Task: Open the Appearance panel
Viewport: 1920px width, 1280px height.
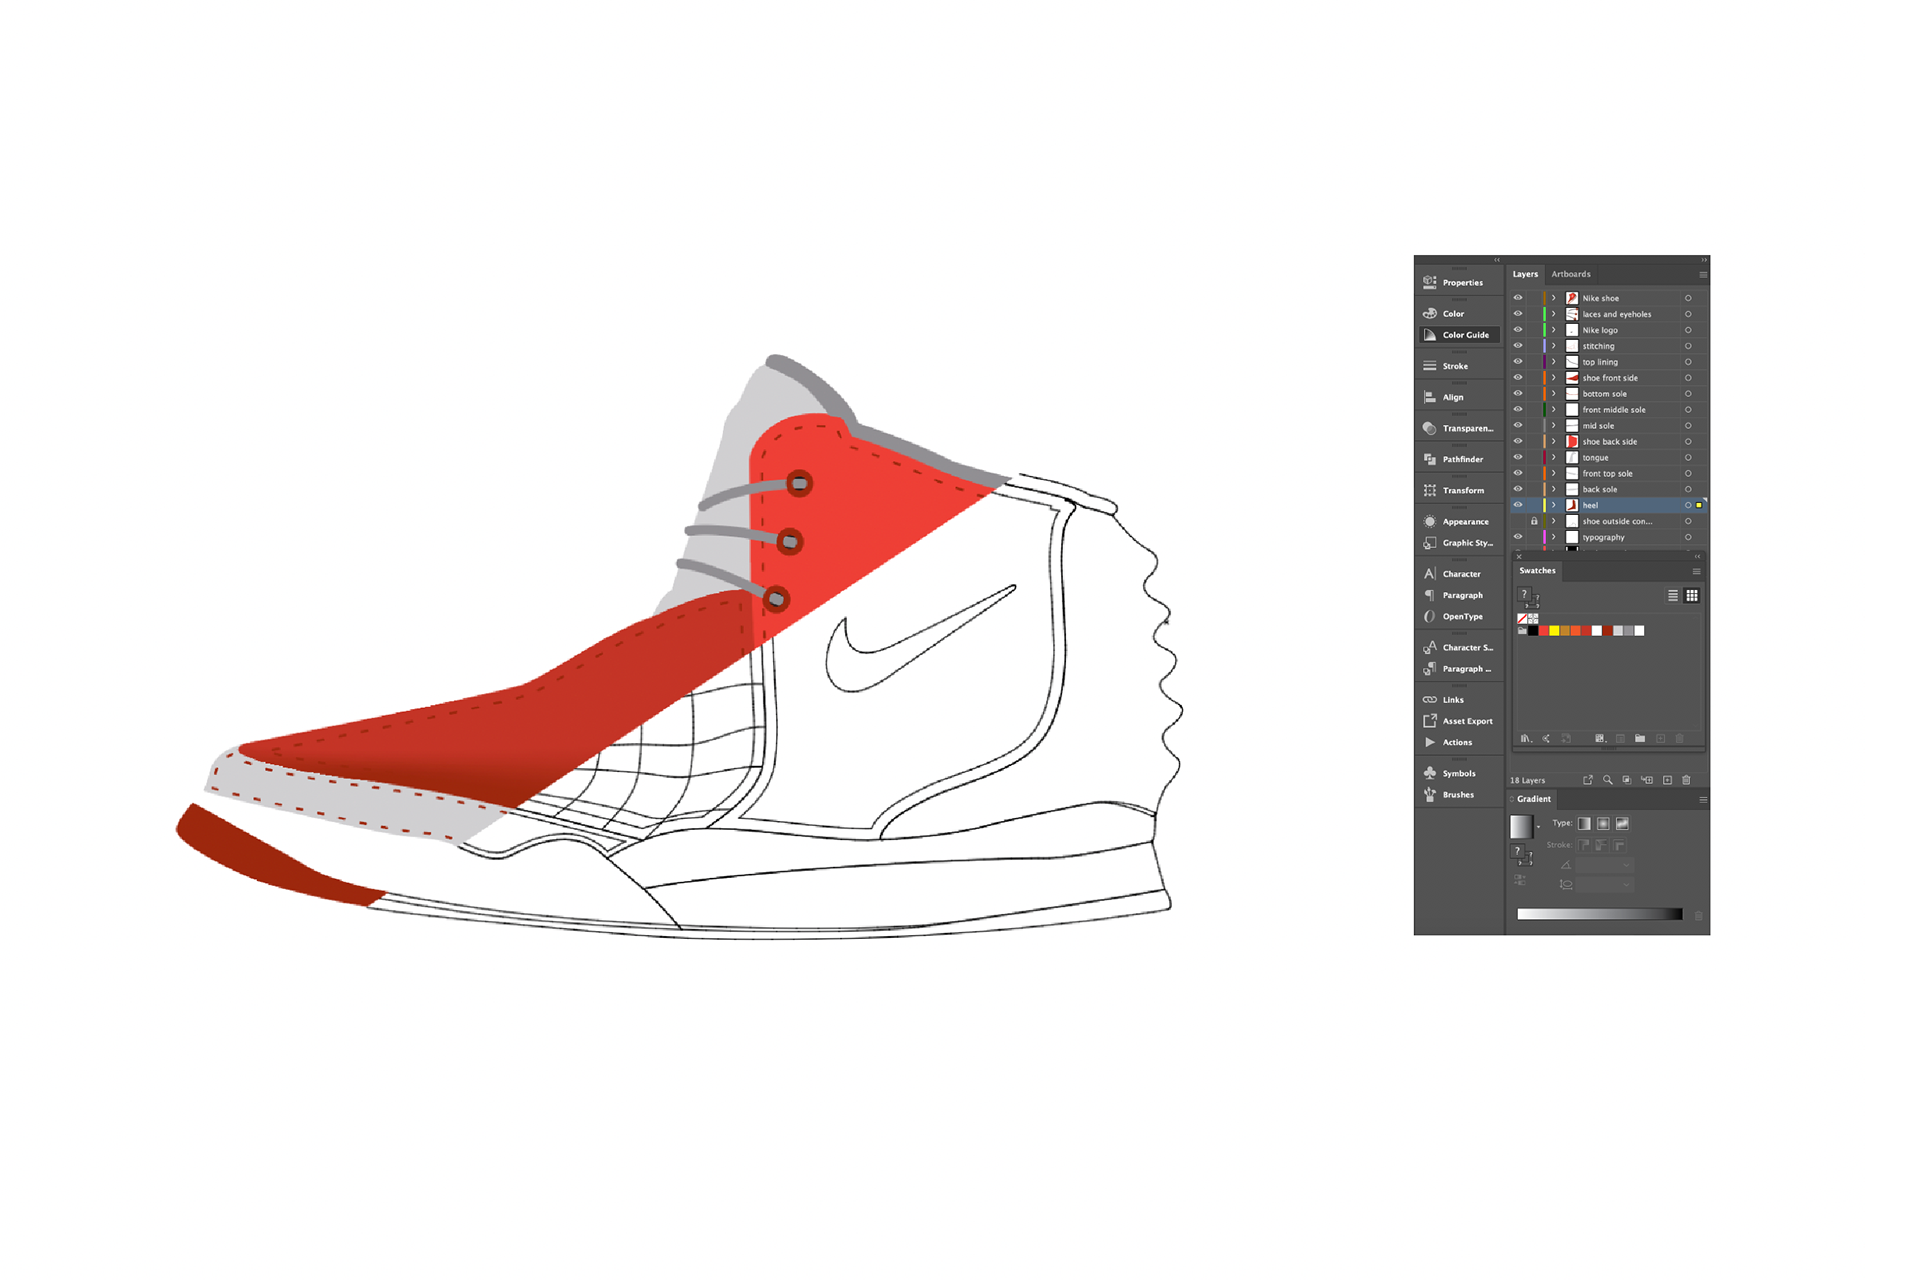Action: 1464,521
